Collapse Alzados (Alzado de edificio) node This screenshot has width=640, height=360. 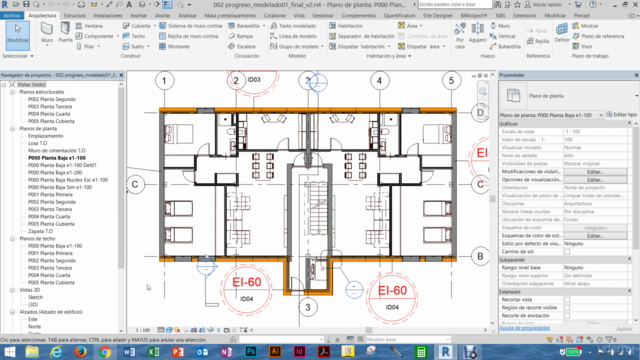point(13,312)
